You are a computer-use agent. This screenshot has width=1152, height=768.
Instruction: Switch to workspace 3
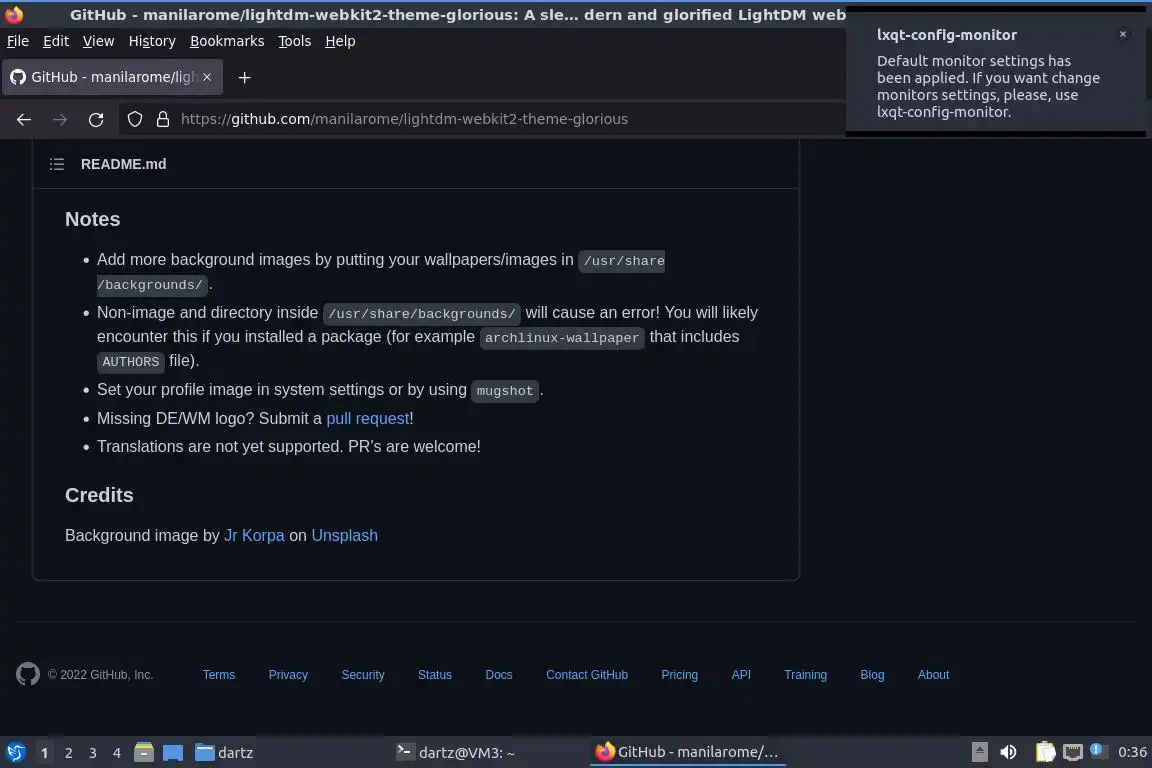tap(93, 753)
